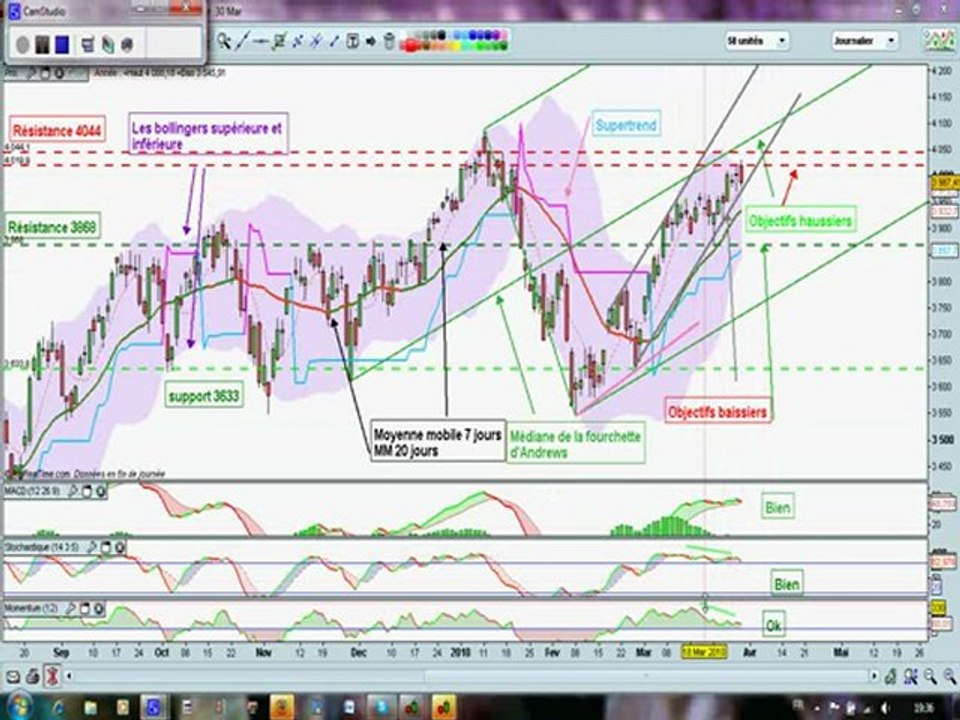Click the CamStudio pause button
960x720 pixels.
point(42,45)
